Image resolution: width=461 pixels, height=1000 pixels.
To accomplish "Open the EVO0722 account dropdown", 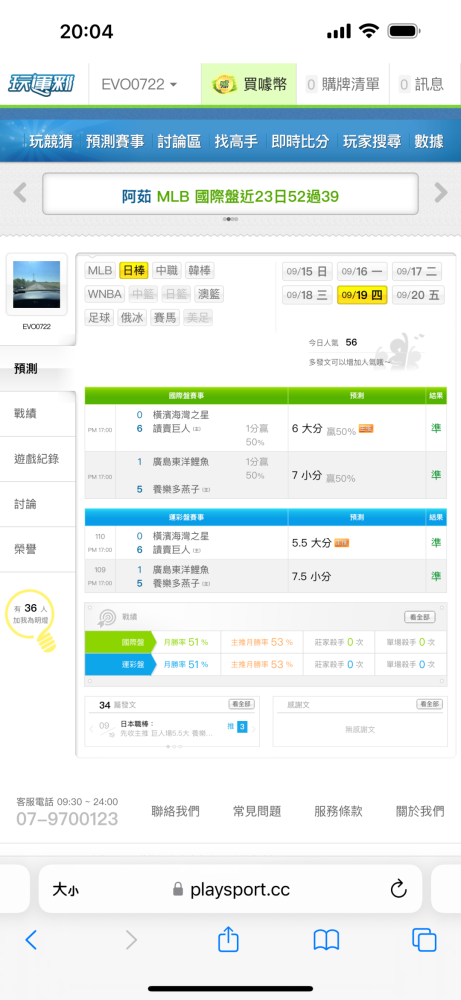I will [x=140, y=84].
